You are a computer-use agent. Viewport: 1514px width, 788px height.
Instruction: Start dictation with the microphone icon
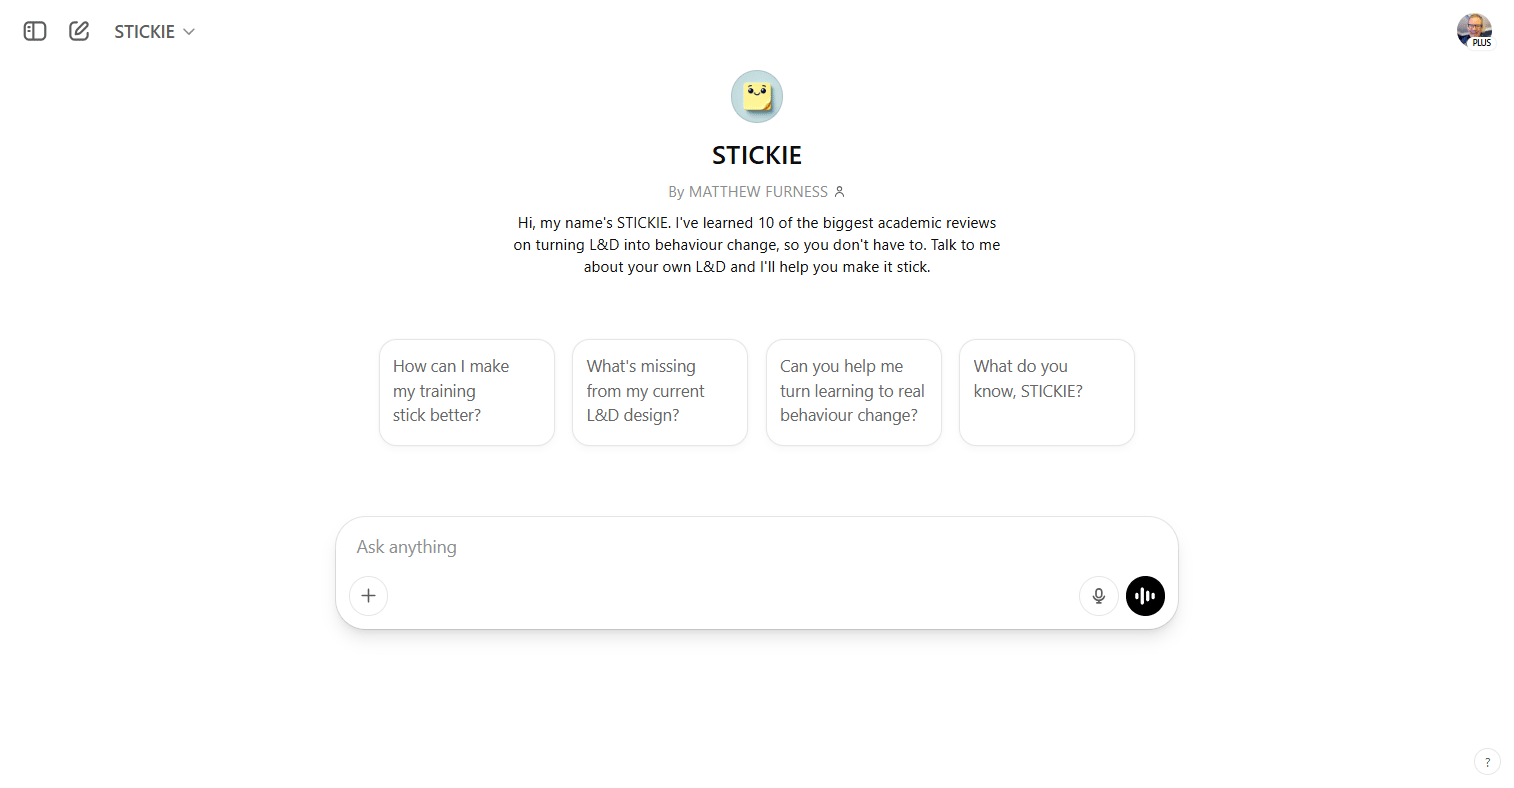(1099, 596)
